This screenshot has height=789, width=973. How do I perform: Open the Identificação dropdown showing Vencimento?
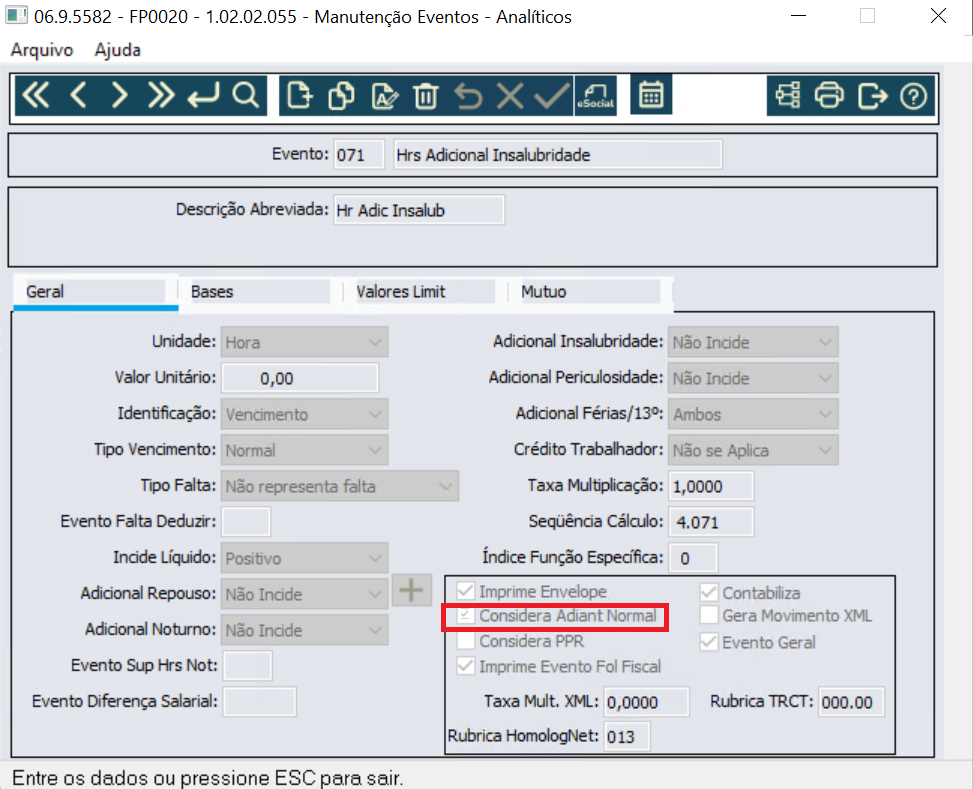305,414
